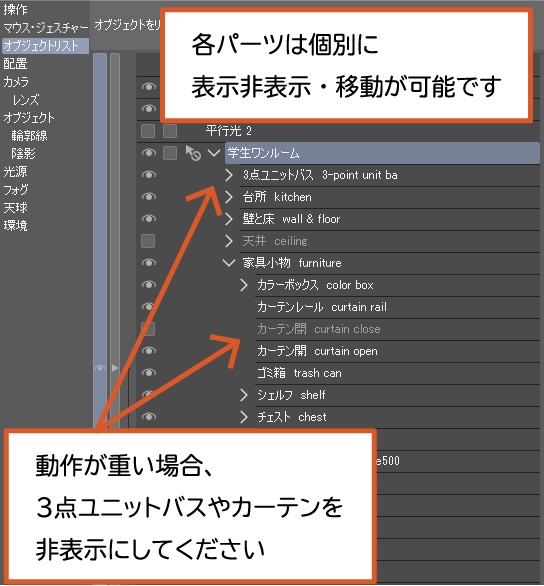Select the チェスト chest row
Viewport: 544px width, 586px height.
point(397,417)
